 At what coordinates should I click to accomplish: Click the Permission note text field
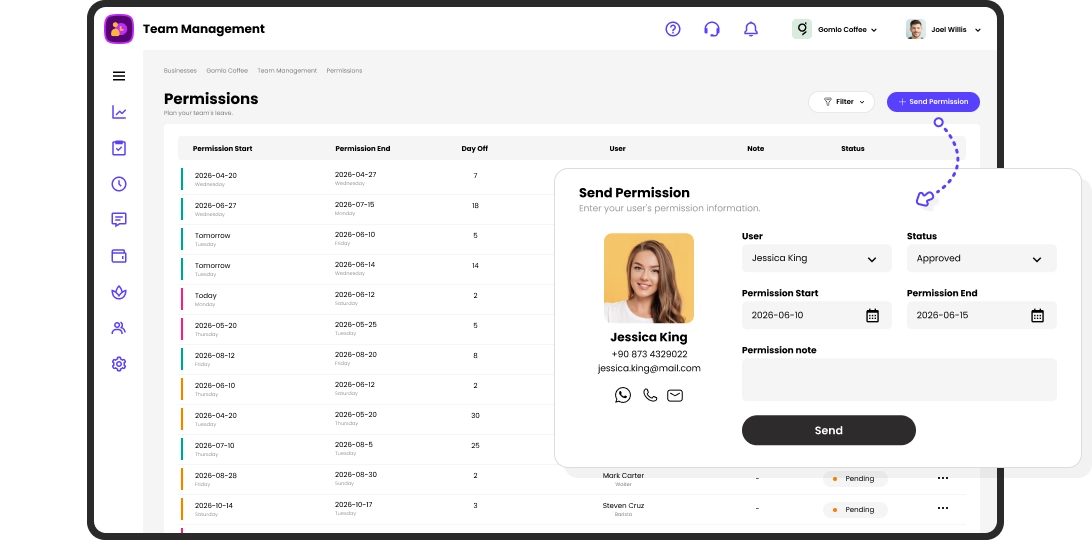898,380
